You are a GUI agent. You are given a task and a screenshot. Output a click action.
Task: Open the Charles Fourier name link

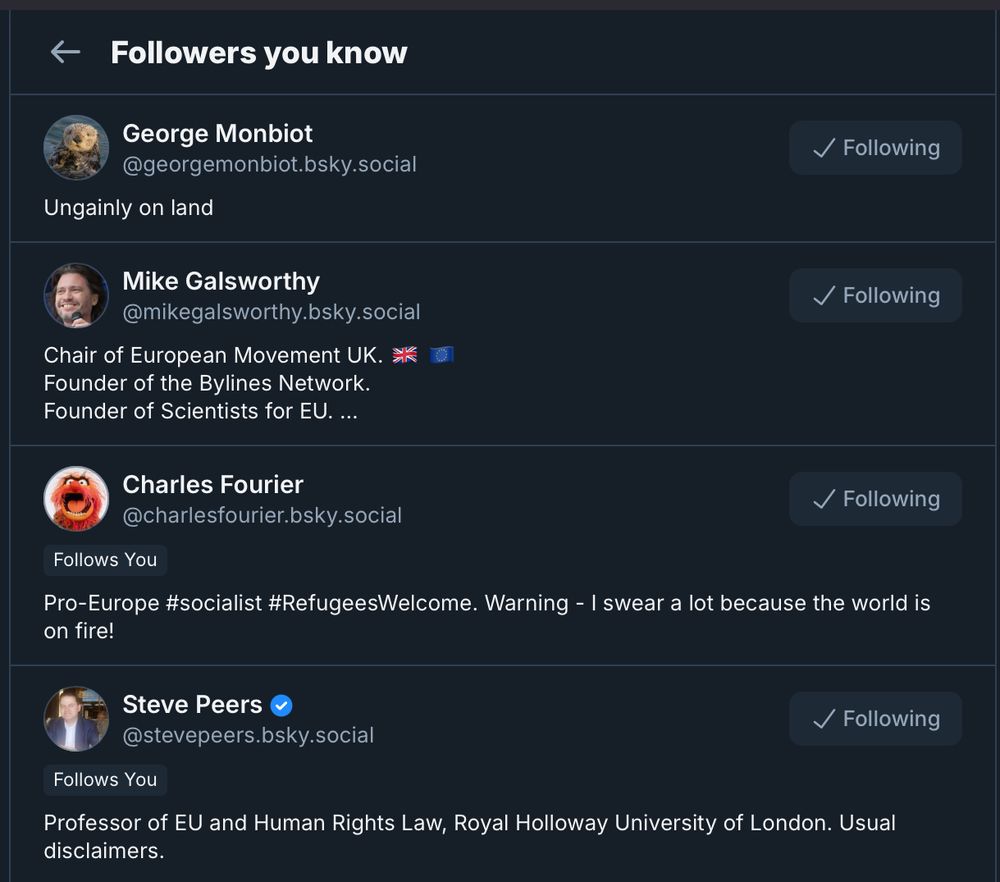coord(213,485)
